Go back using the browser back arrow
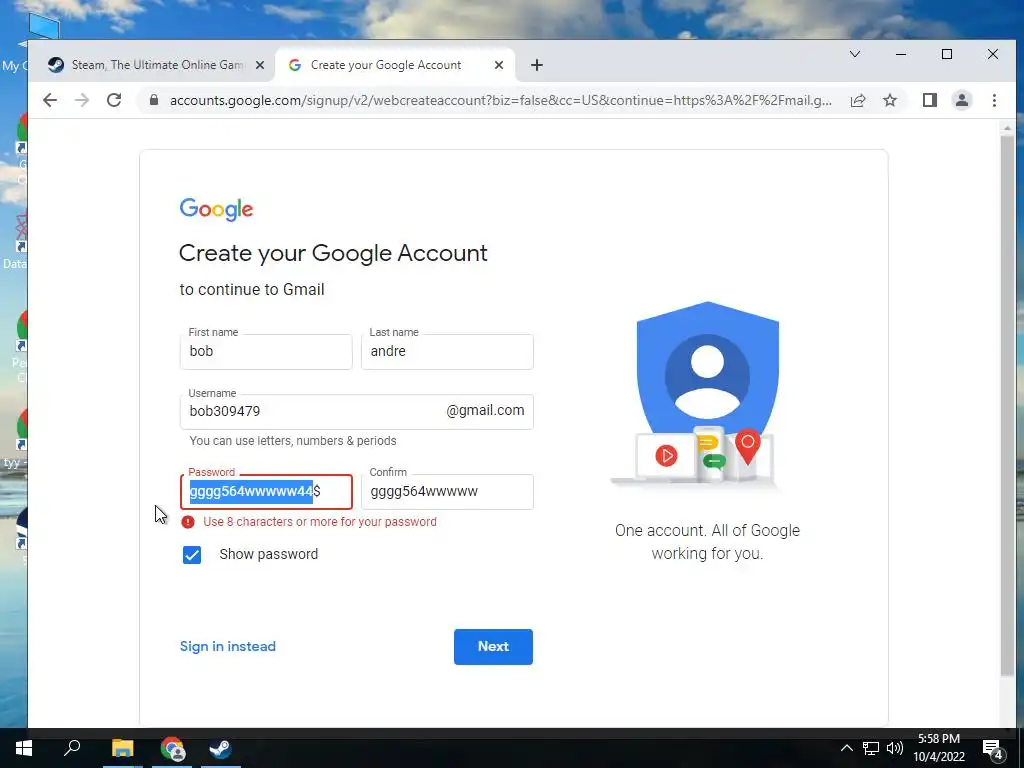 coord(50,100)
